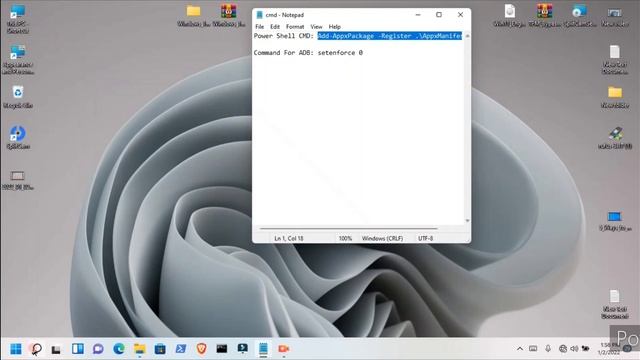Open volume speaker tray icon

pos(574,349)
